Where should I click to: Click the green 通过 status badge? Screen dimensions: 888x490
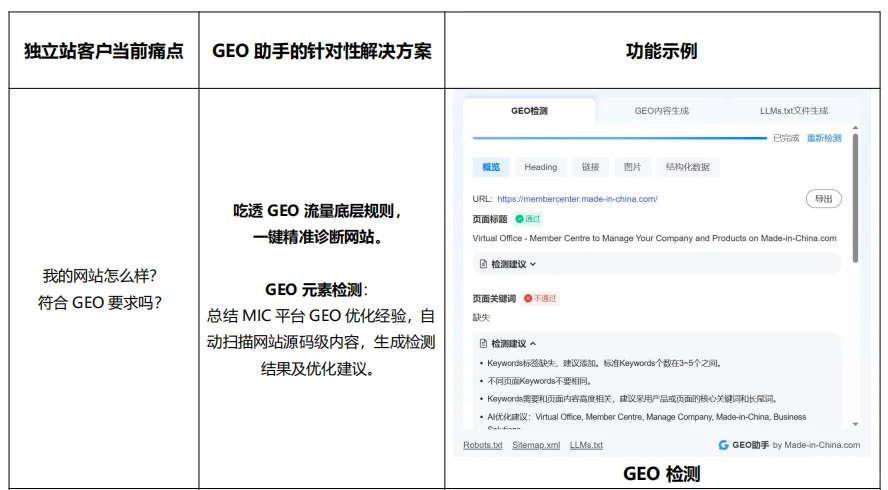click(528, 219)
